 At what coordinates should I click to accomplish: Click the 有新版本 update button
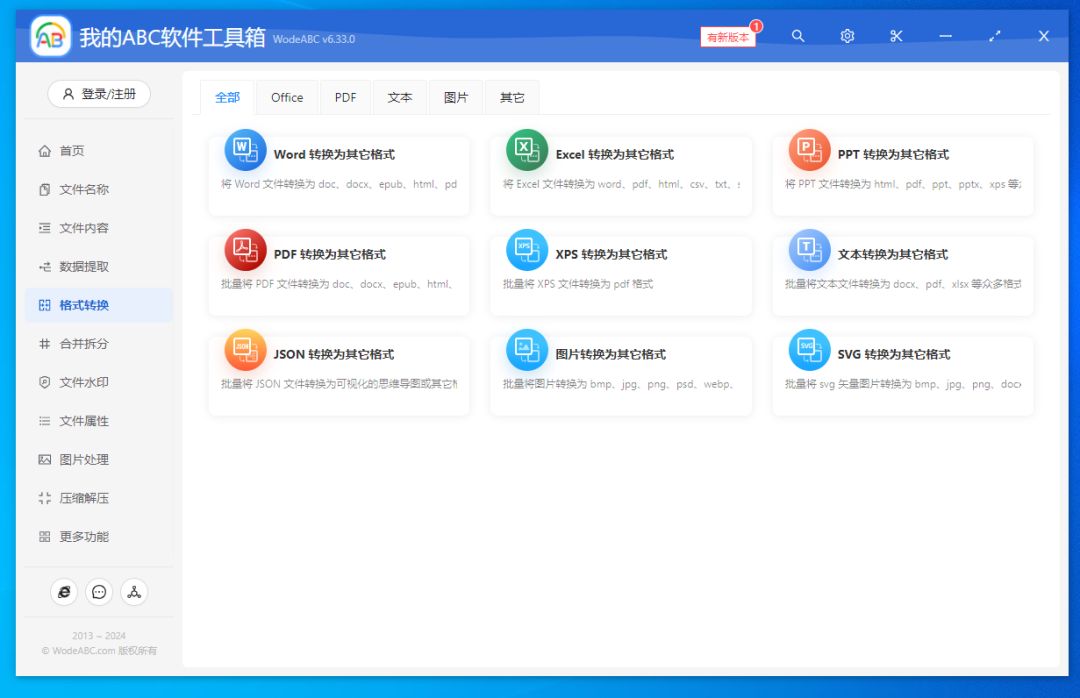728,37
